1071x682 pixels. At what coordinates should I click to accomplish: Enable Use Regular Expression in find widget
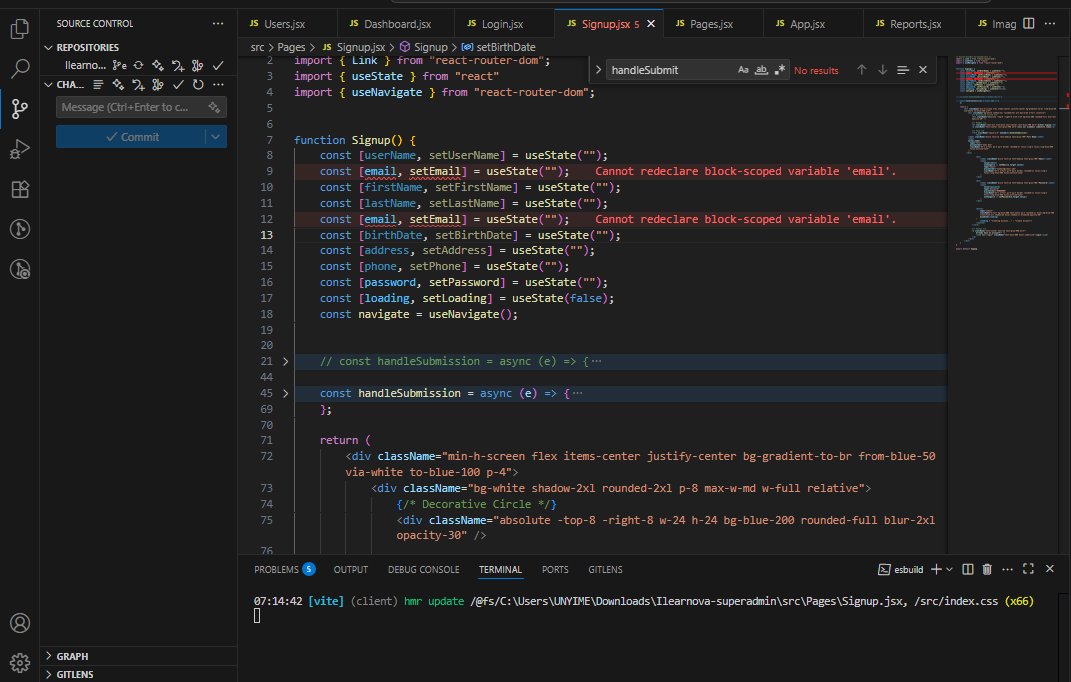(x=779, y=70)
